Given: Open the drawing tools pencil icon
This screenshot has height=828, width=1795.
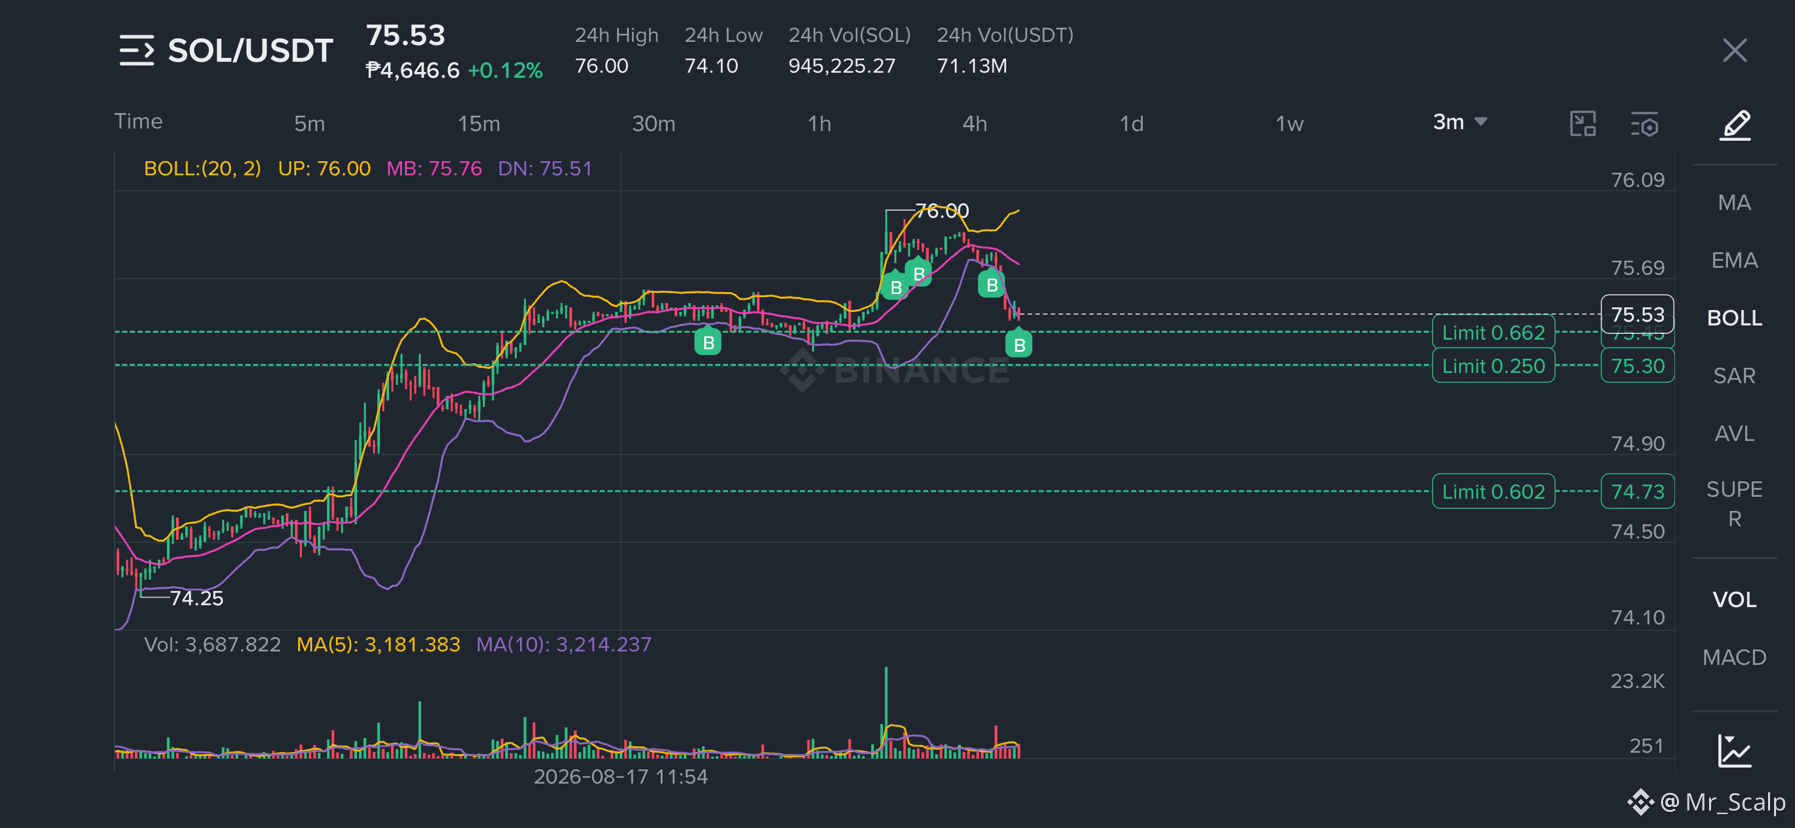Looking at the screenshot, I should [x=1735, y=125].
